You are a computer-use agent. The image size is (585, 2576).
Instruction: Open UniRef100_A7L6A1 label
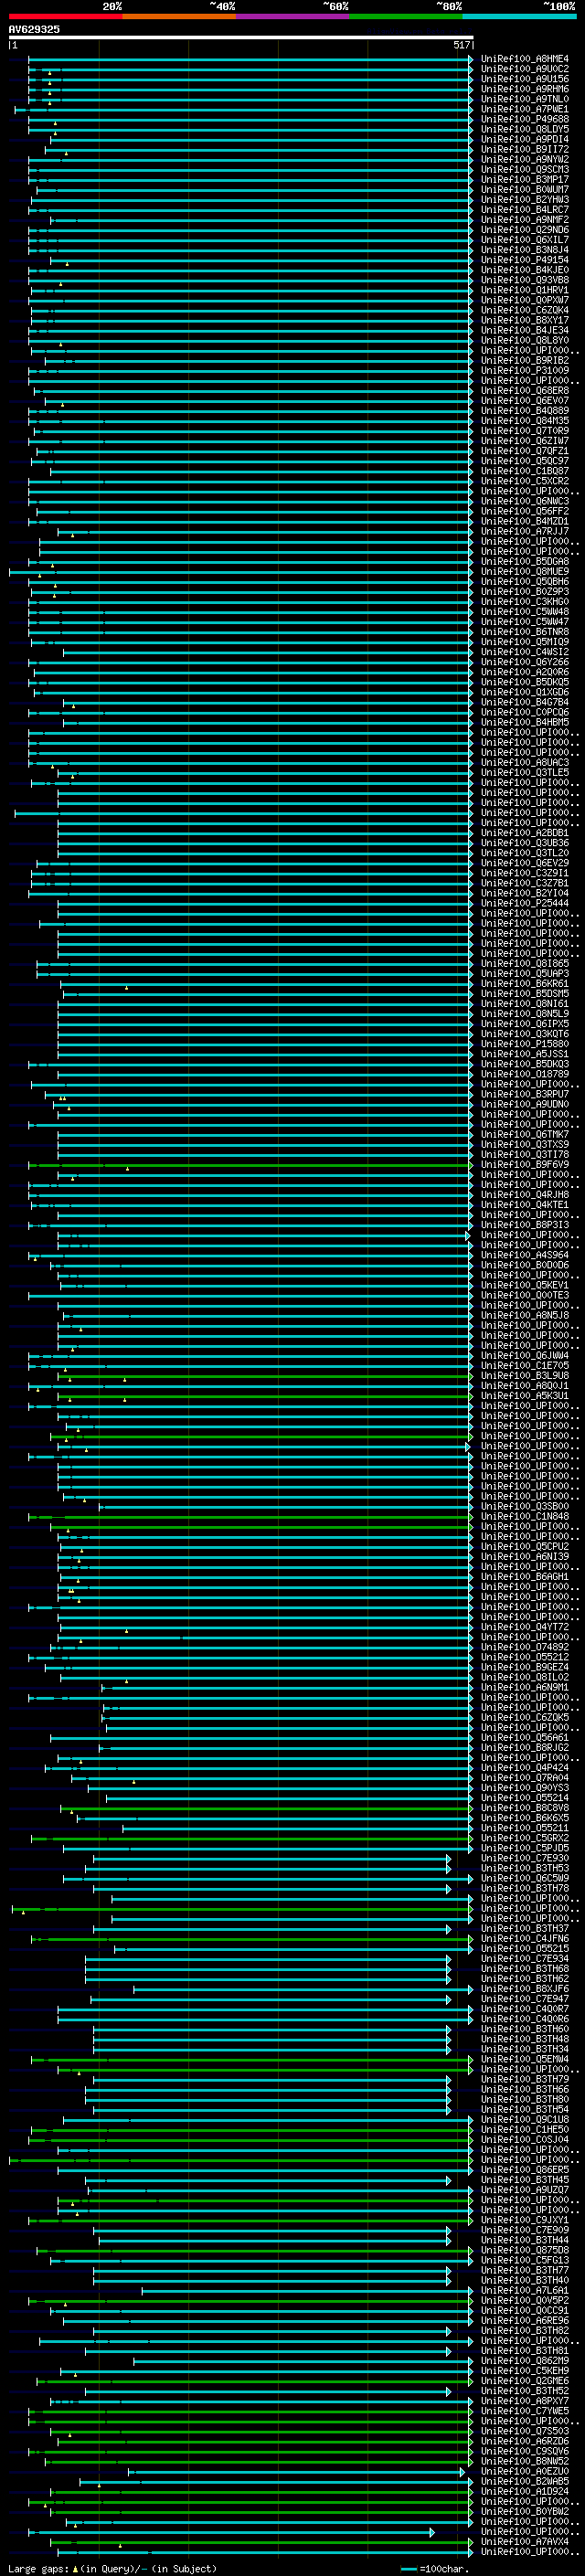coord(525,2291)
